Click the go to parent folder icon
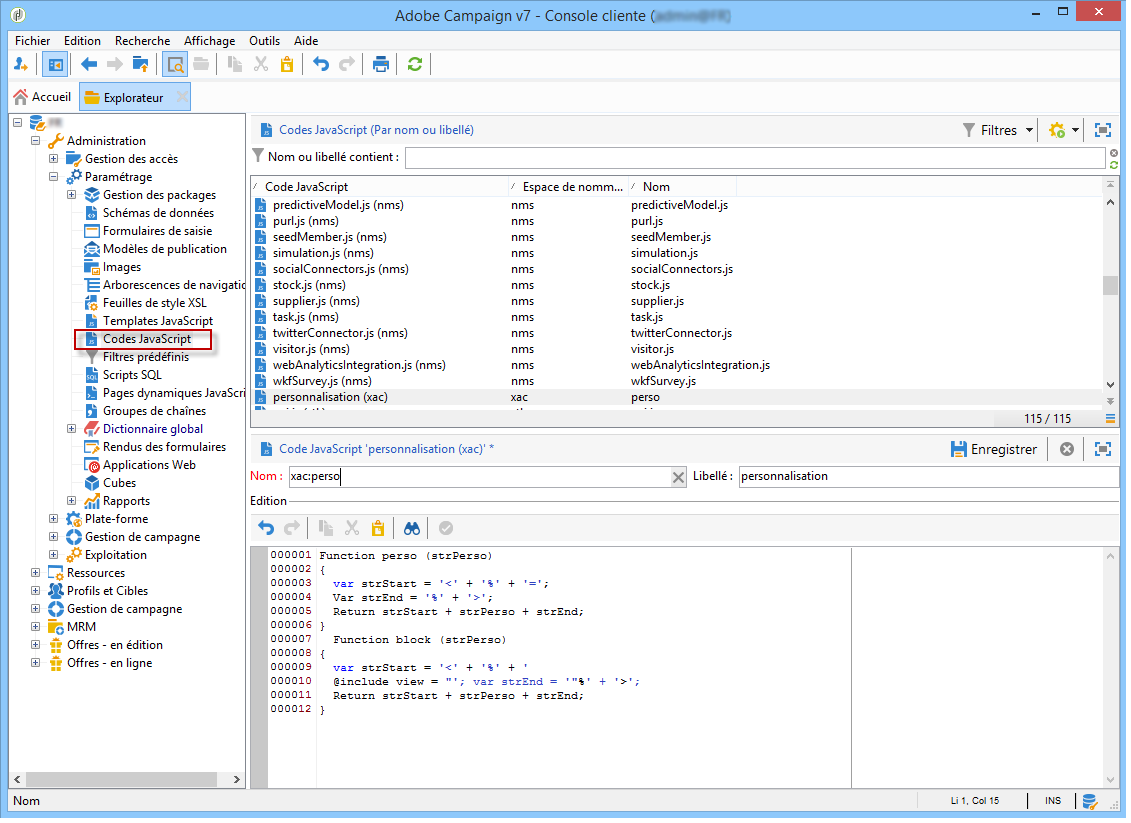The height and width of the screenshot is (823, 1131). coord(141,65)
